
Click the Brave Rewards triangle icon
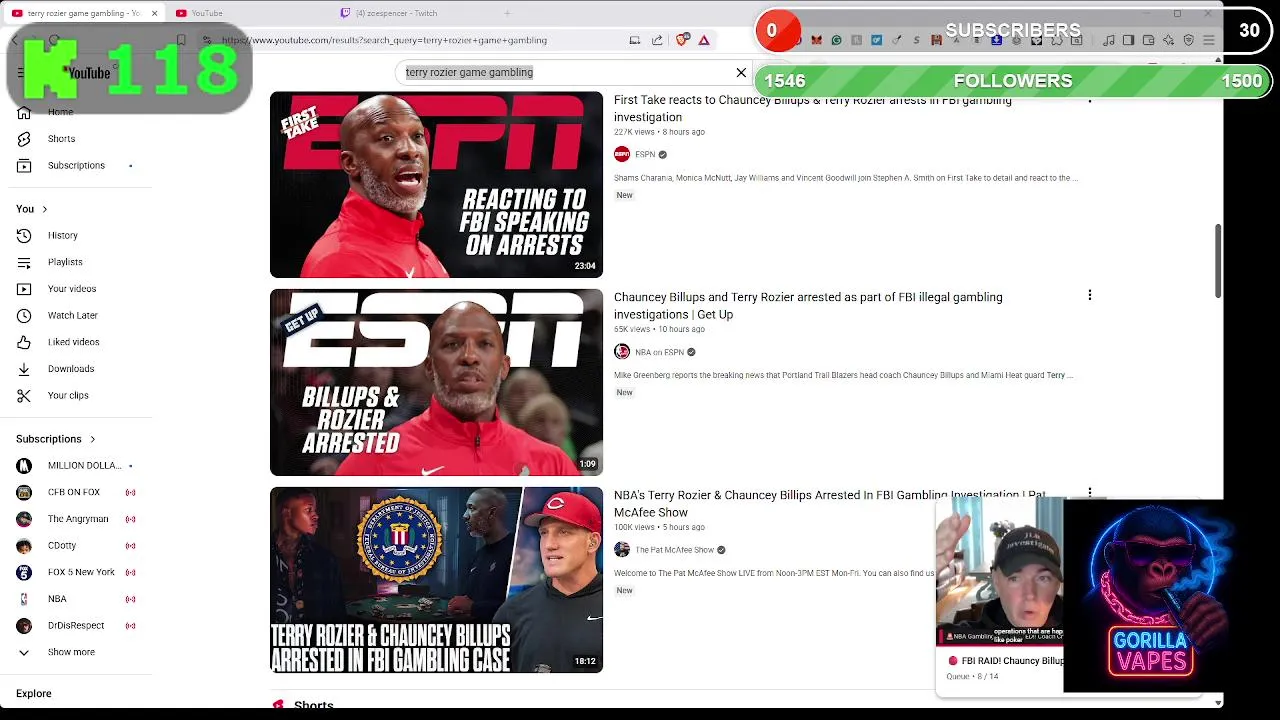click(x=704, y=40)
